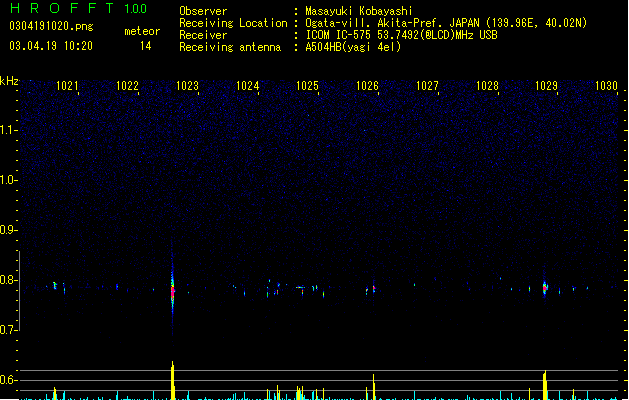This screenshot has width=629, height=400.
Task: Click the 1029 time axis marker
Action: 546,86
